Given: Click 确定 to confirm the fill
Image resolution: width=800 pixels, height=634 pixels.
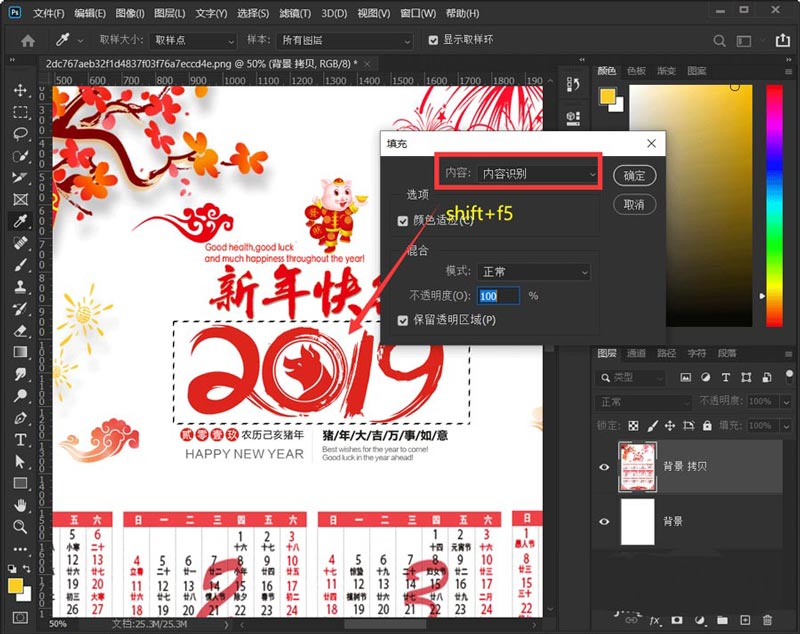Looking at the screenshot, I should pyautogui.click(x=634, y=176).
